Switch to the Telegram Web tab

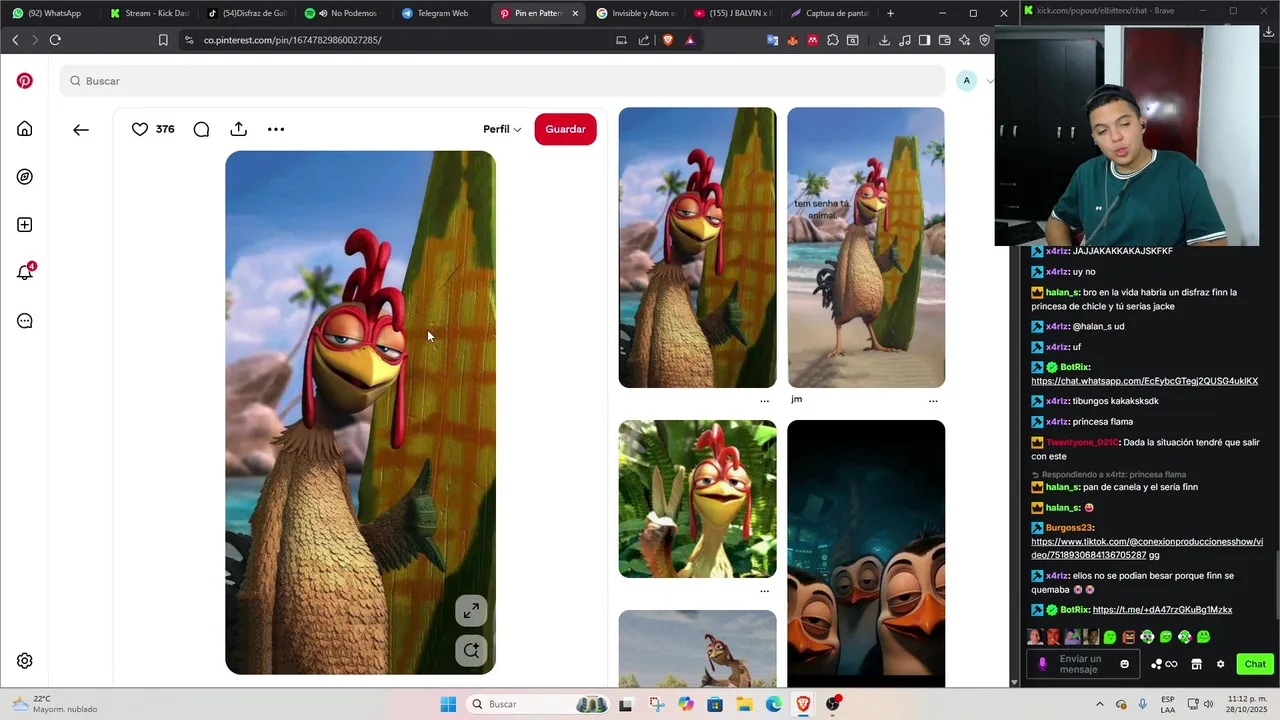[441, 13]
